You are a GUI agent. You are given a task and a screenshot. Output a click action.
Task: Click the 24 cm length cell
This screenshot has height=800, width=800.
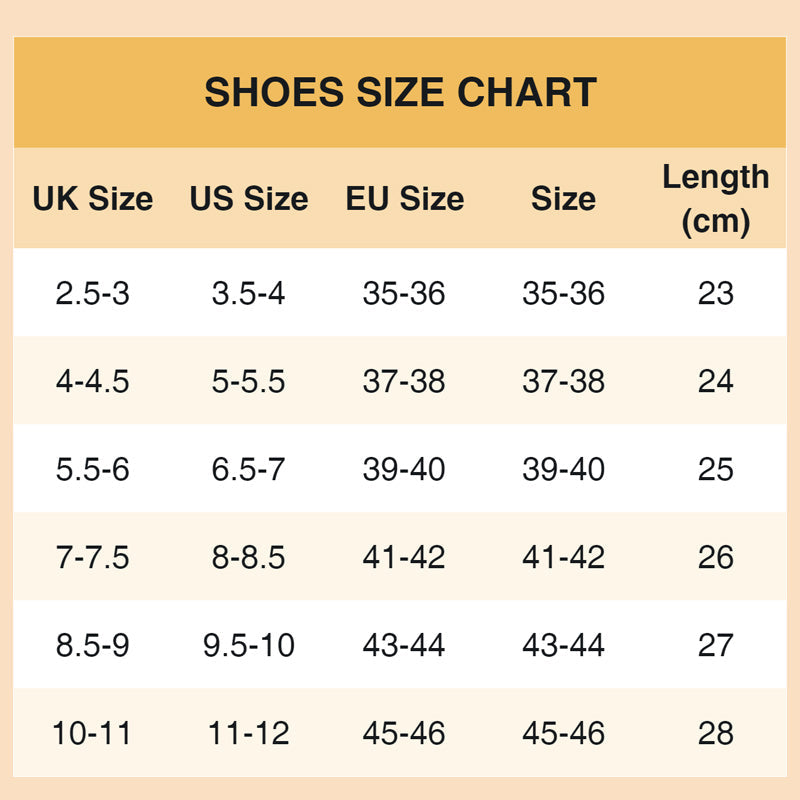pos(716,382)
